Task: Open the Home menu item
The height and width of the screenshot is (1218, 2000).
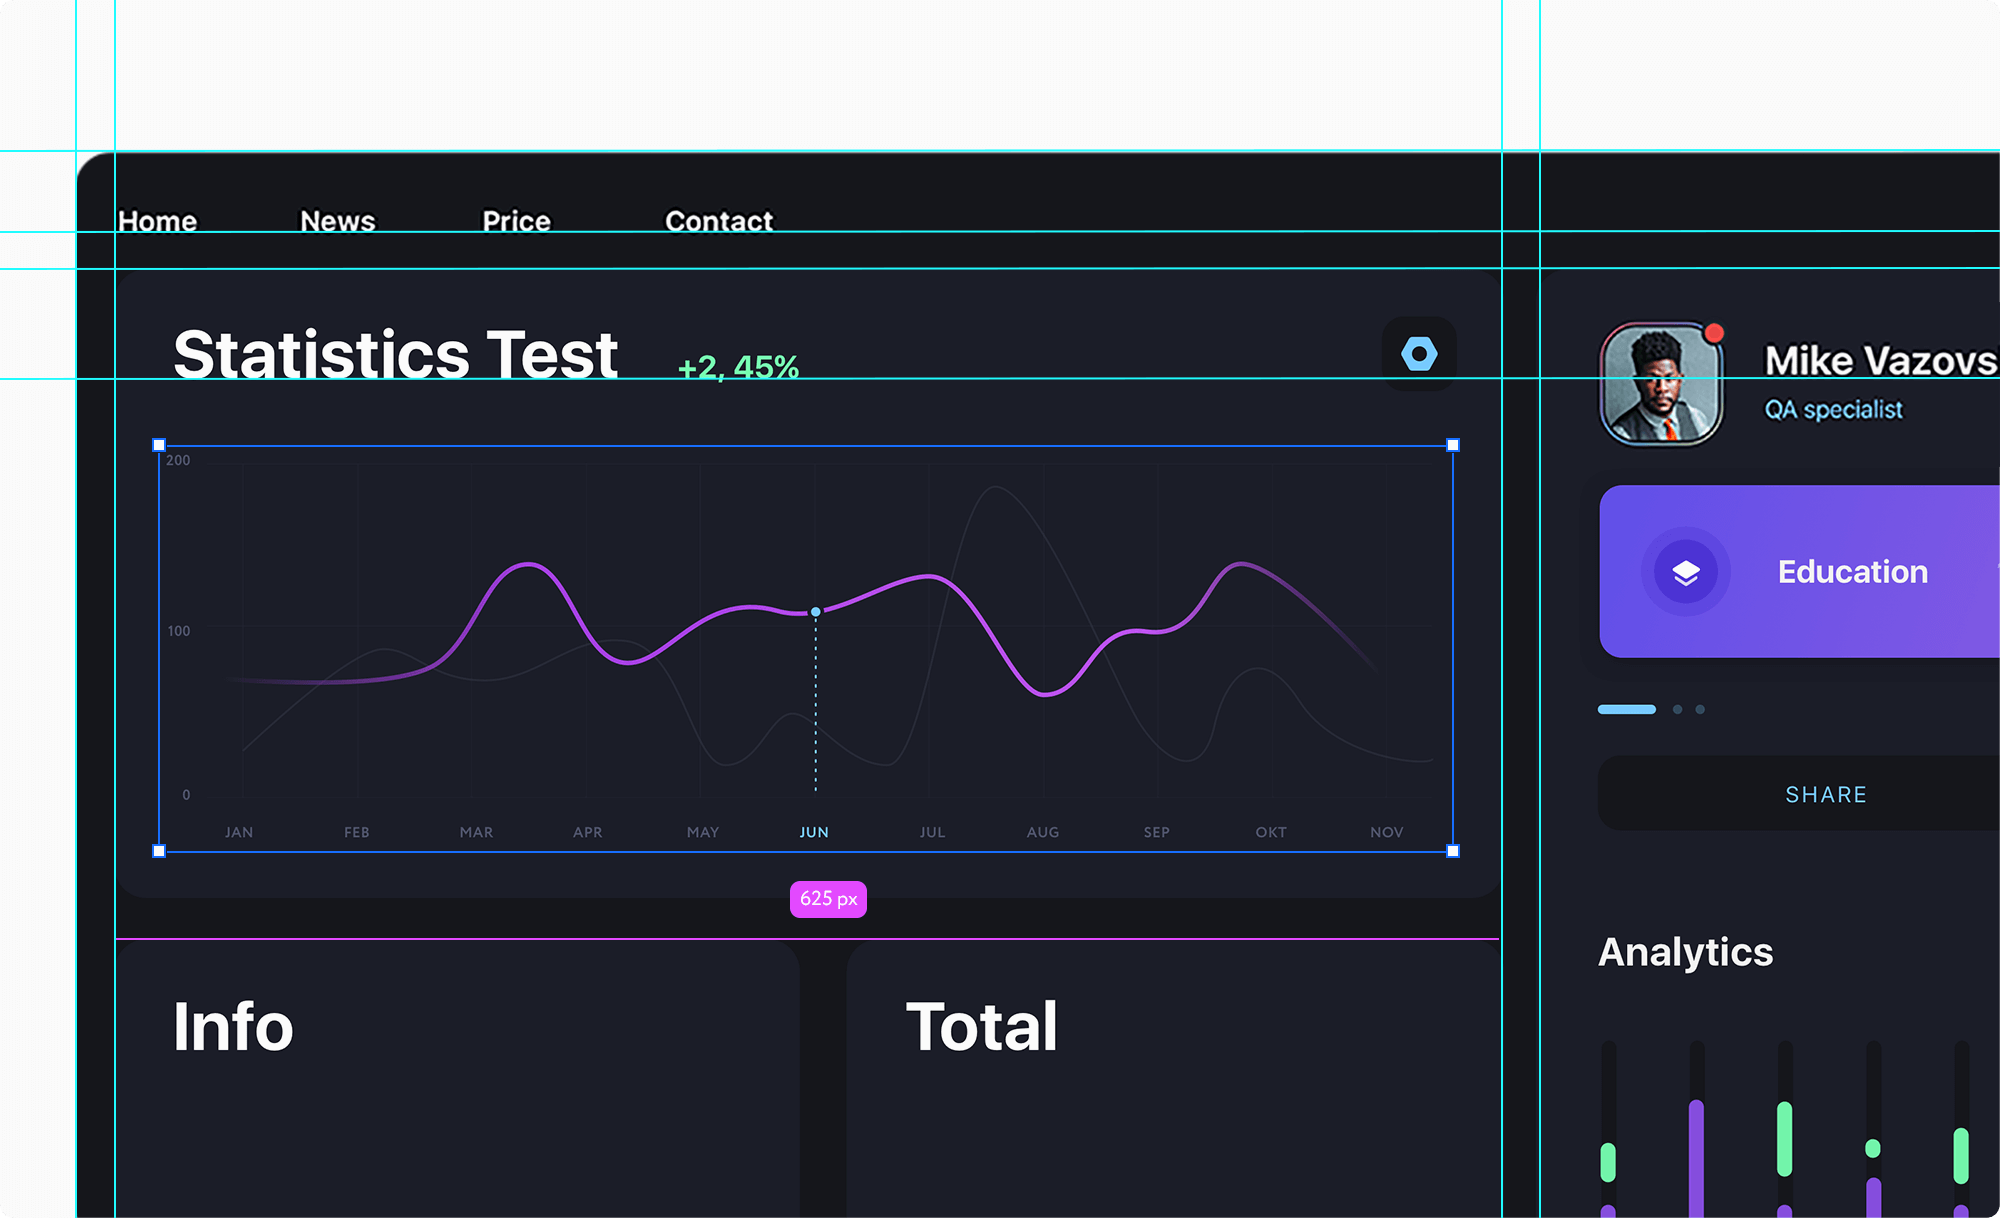Action: (x=158, y=221)
